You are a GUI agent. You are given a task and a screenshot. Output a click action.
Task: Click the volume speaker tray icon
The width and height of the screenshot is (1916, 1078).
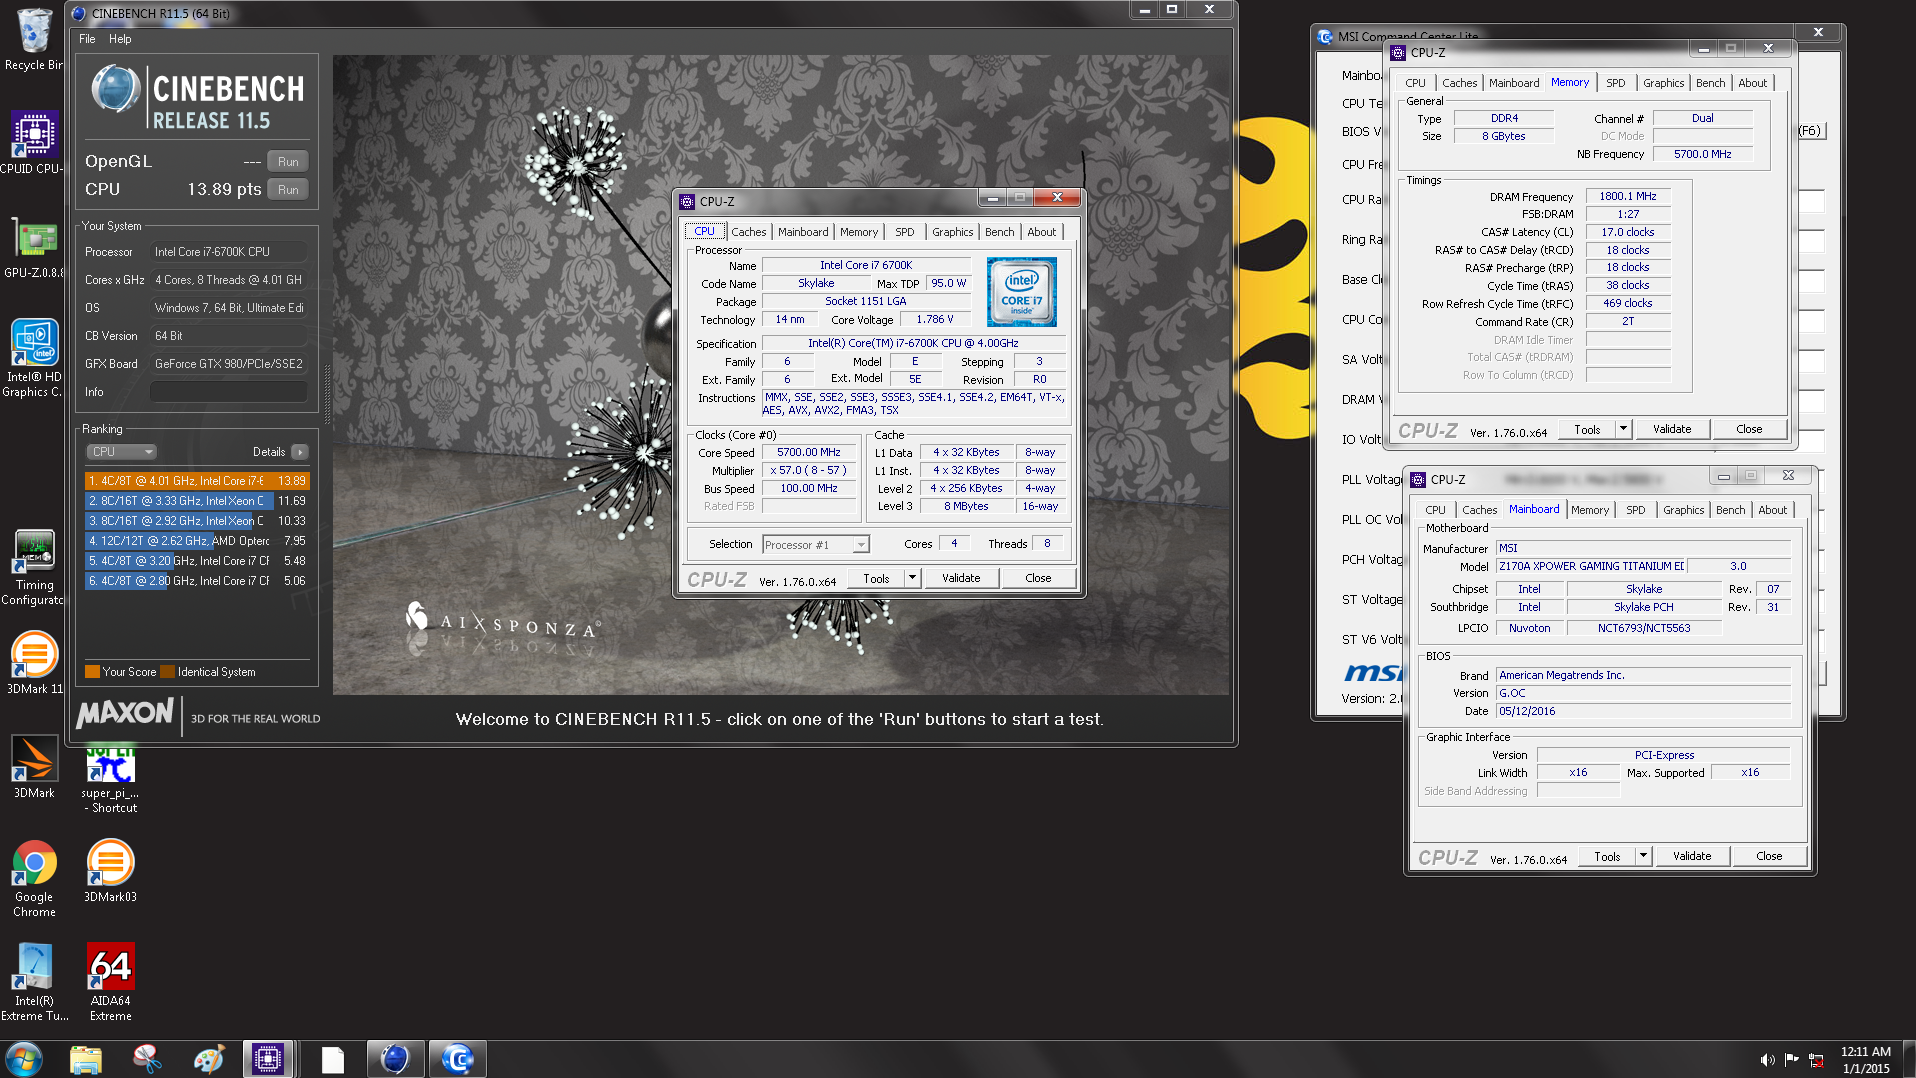[x=1767, y=1060]
